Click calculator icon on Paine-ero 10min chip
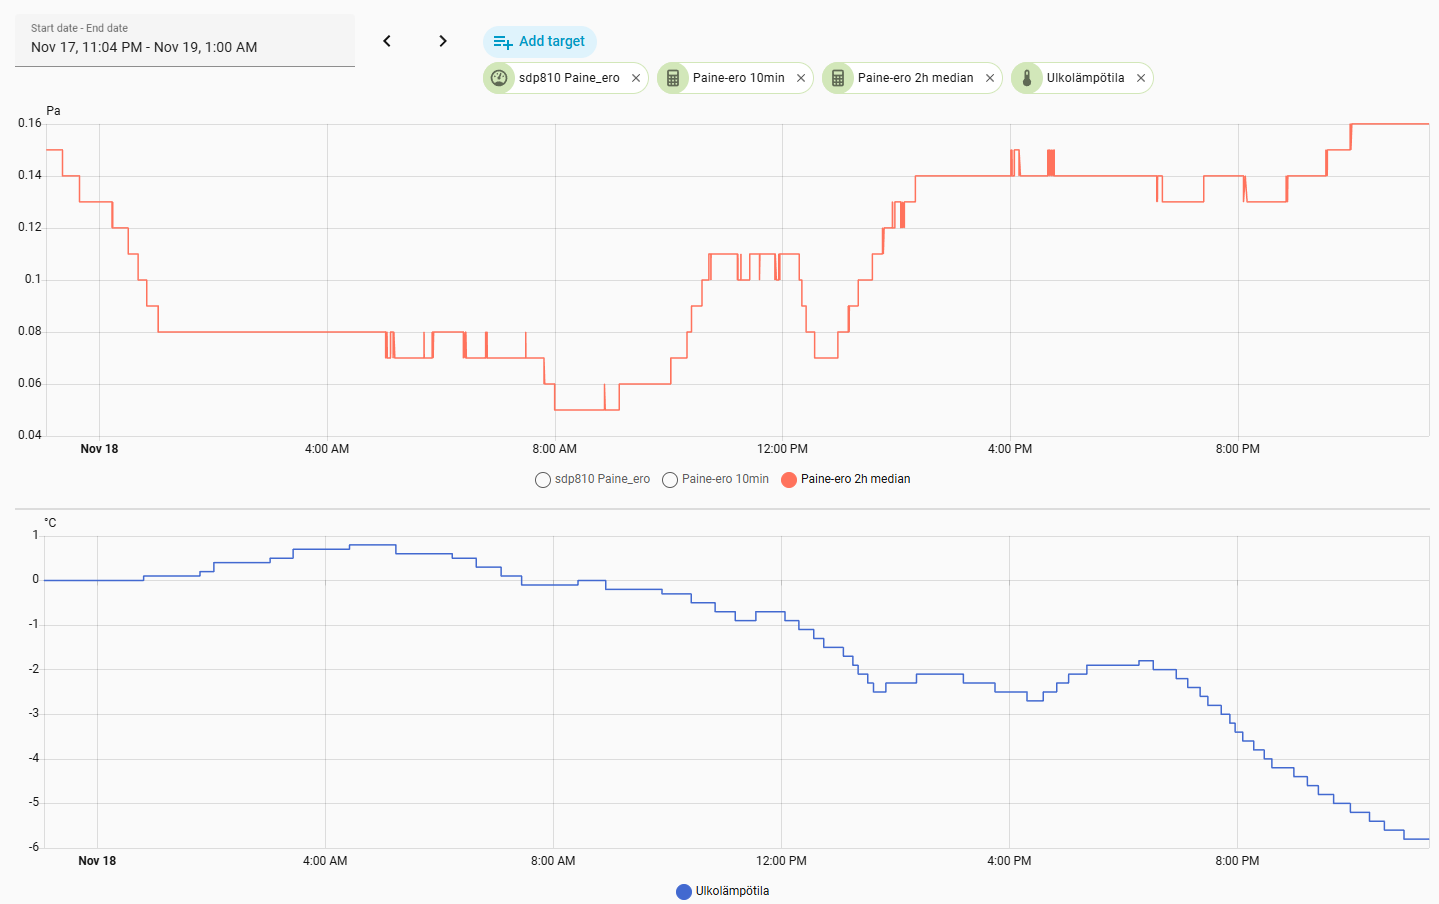 tap(673, 78)
